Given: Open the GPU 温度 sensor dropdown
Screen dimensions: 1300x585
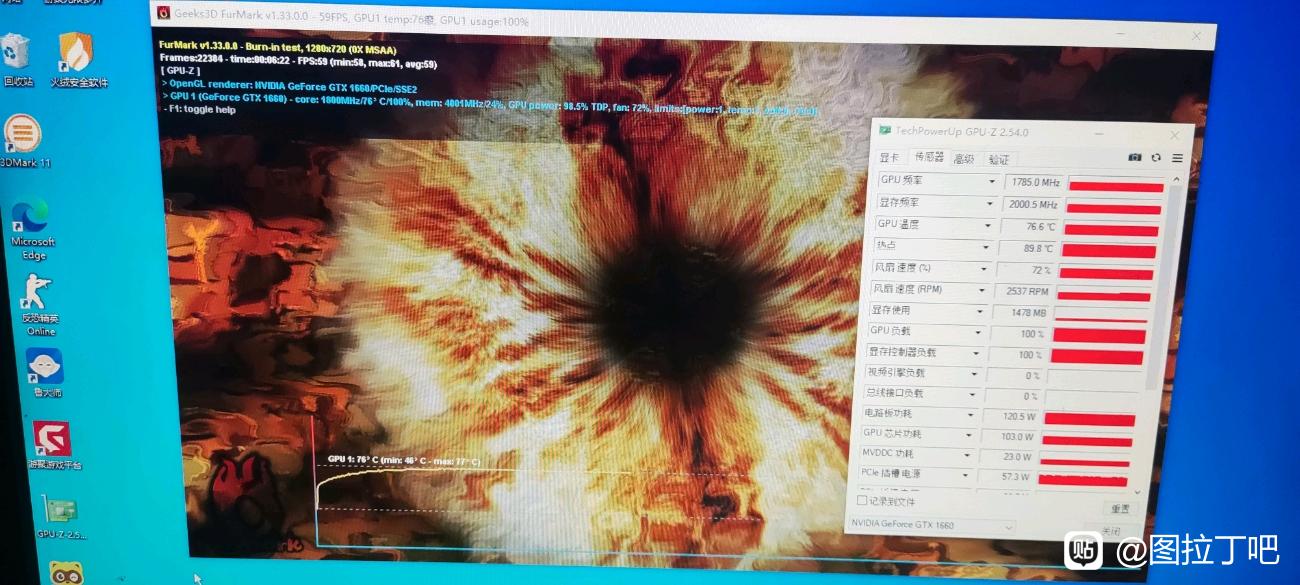Looking at the screenshot, I should point(989,226).
